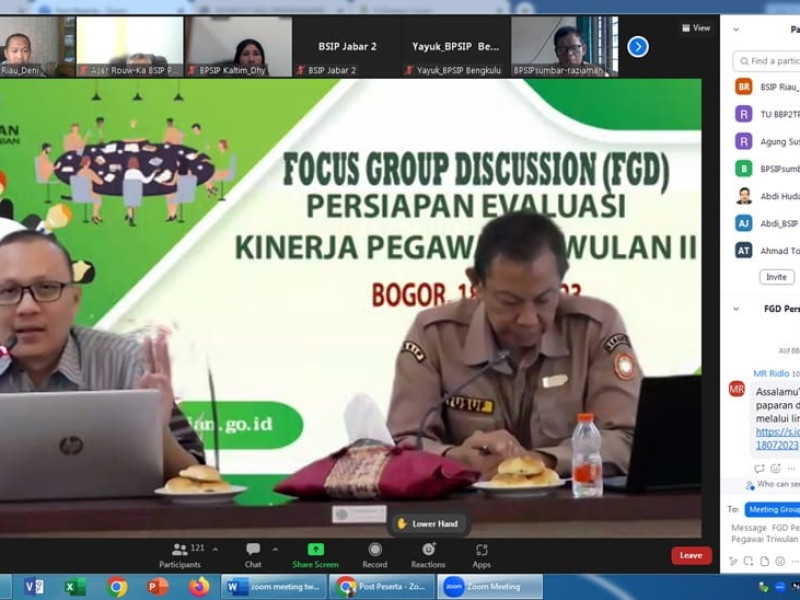Expand the arrow next to Chat button
This screenshot has width=800, height=600.
pyautogui.click(x=275, y=549)
